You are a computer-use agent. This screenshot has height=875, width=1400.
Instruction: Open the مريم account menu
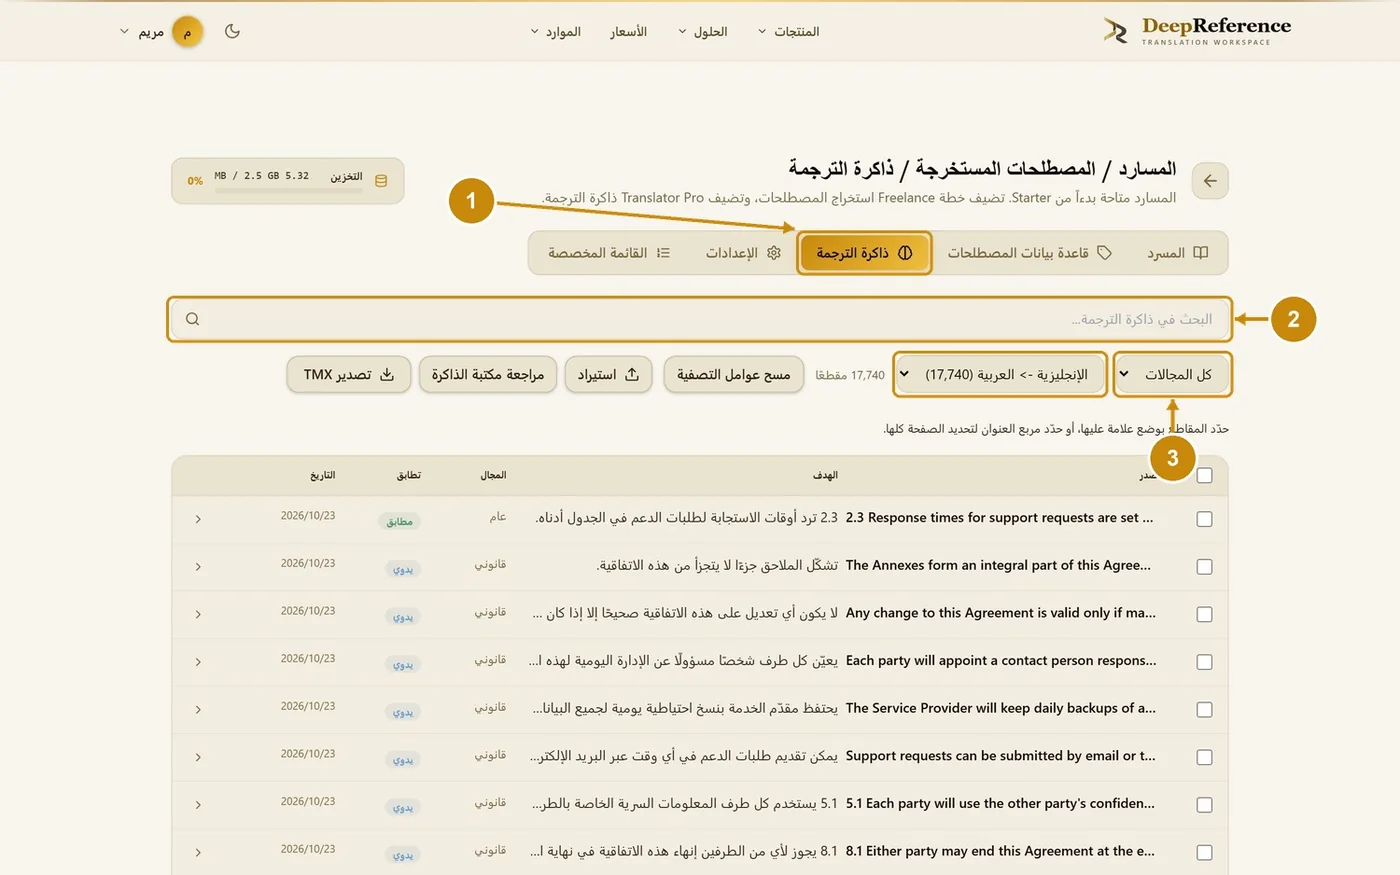161,32
